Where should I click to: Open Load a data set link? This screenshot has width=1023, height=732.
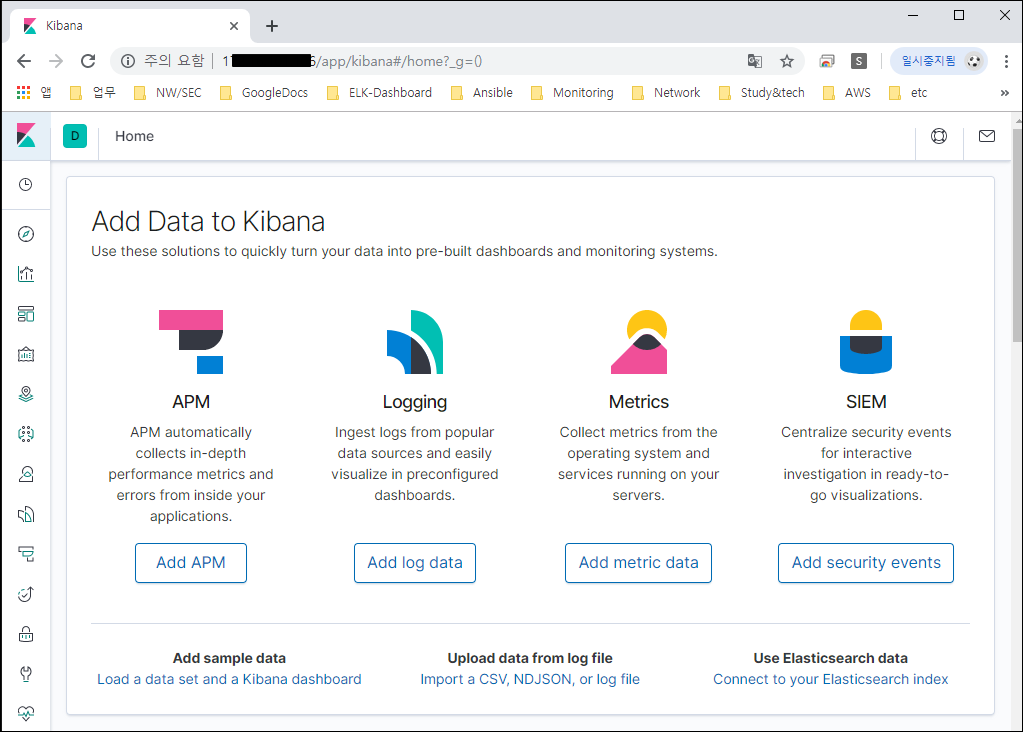pyautogui.click(x=229, y=679)
